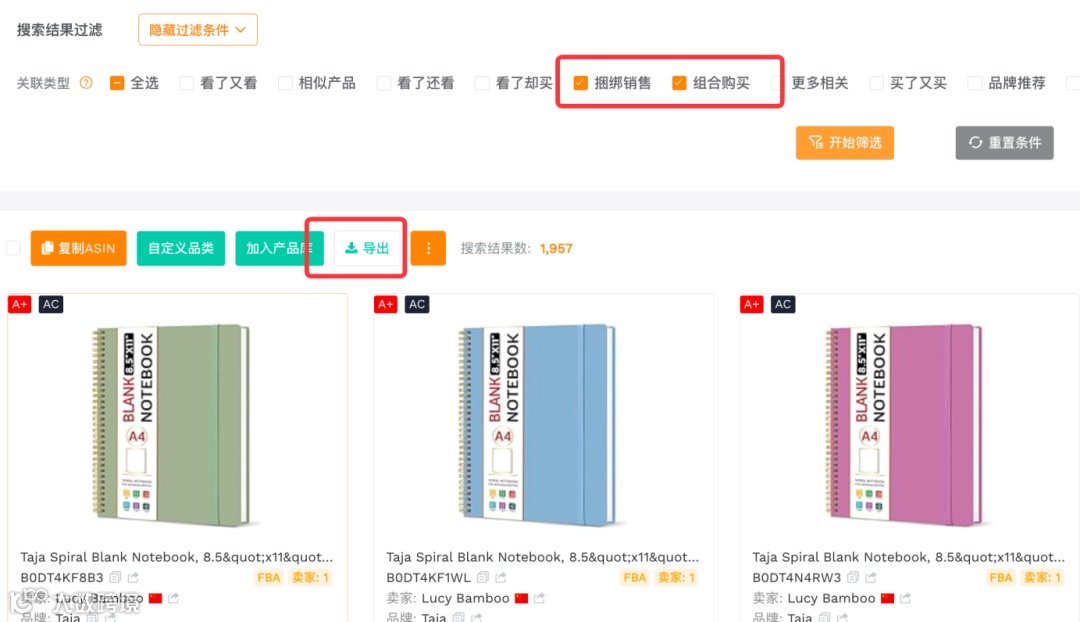Click the help icon beside 关联类型
The image size is (1080, 622).
[x=86, y=83]
